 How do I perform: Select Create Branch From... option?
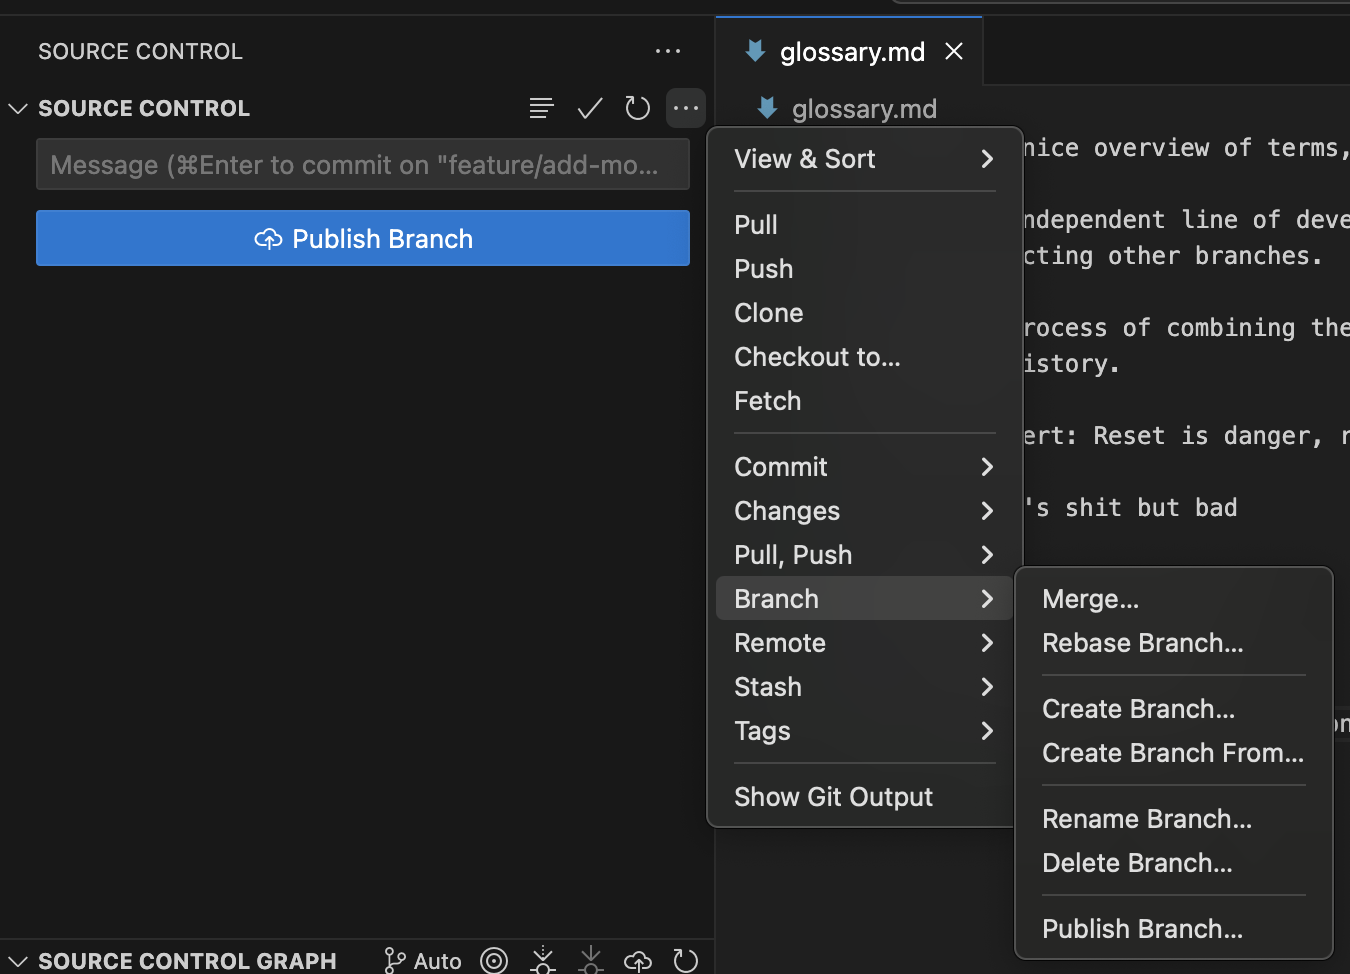[x=1174, y=753]
